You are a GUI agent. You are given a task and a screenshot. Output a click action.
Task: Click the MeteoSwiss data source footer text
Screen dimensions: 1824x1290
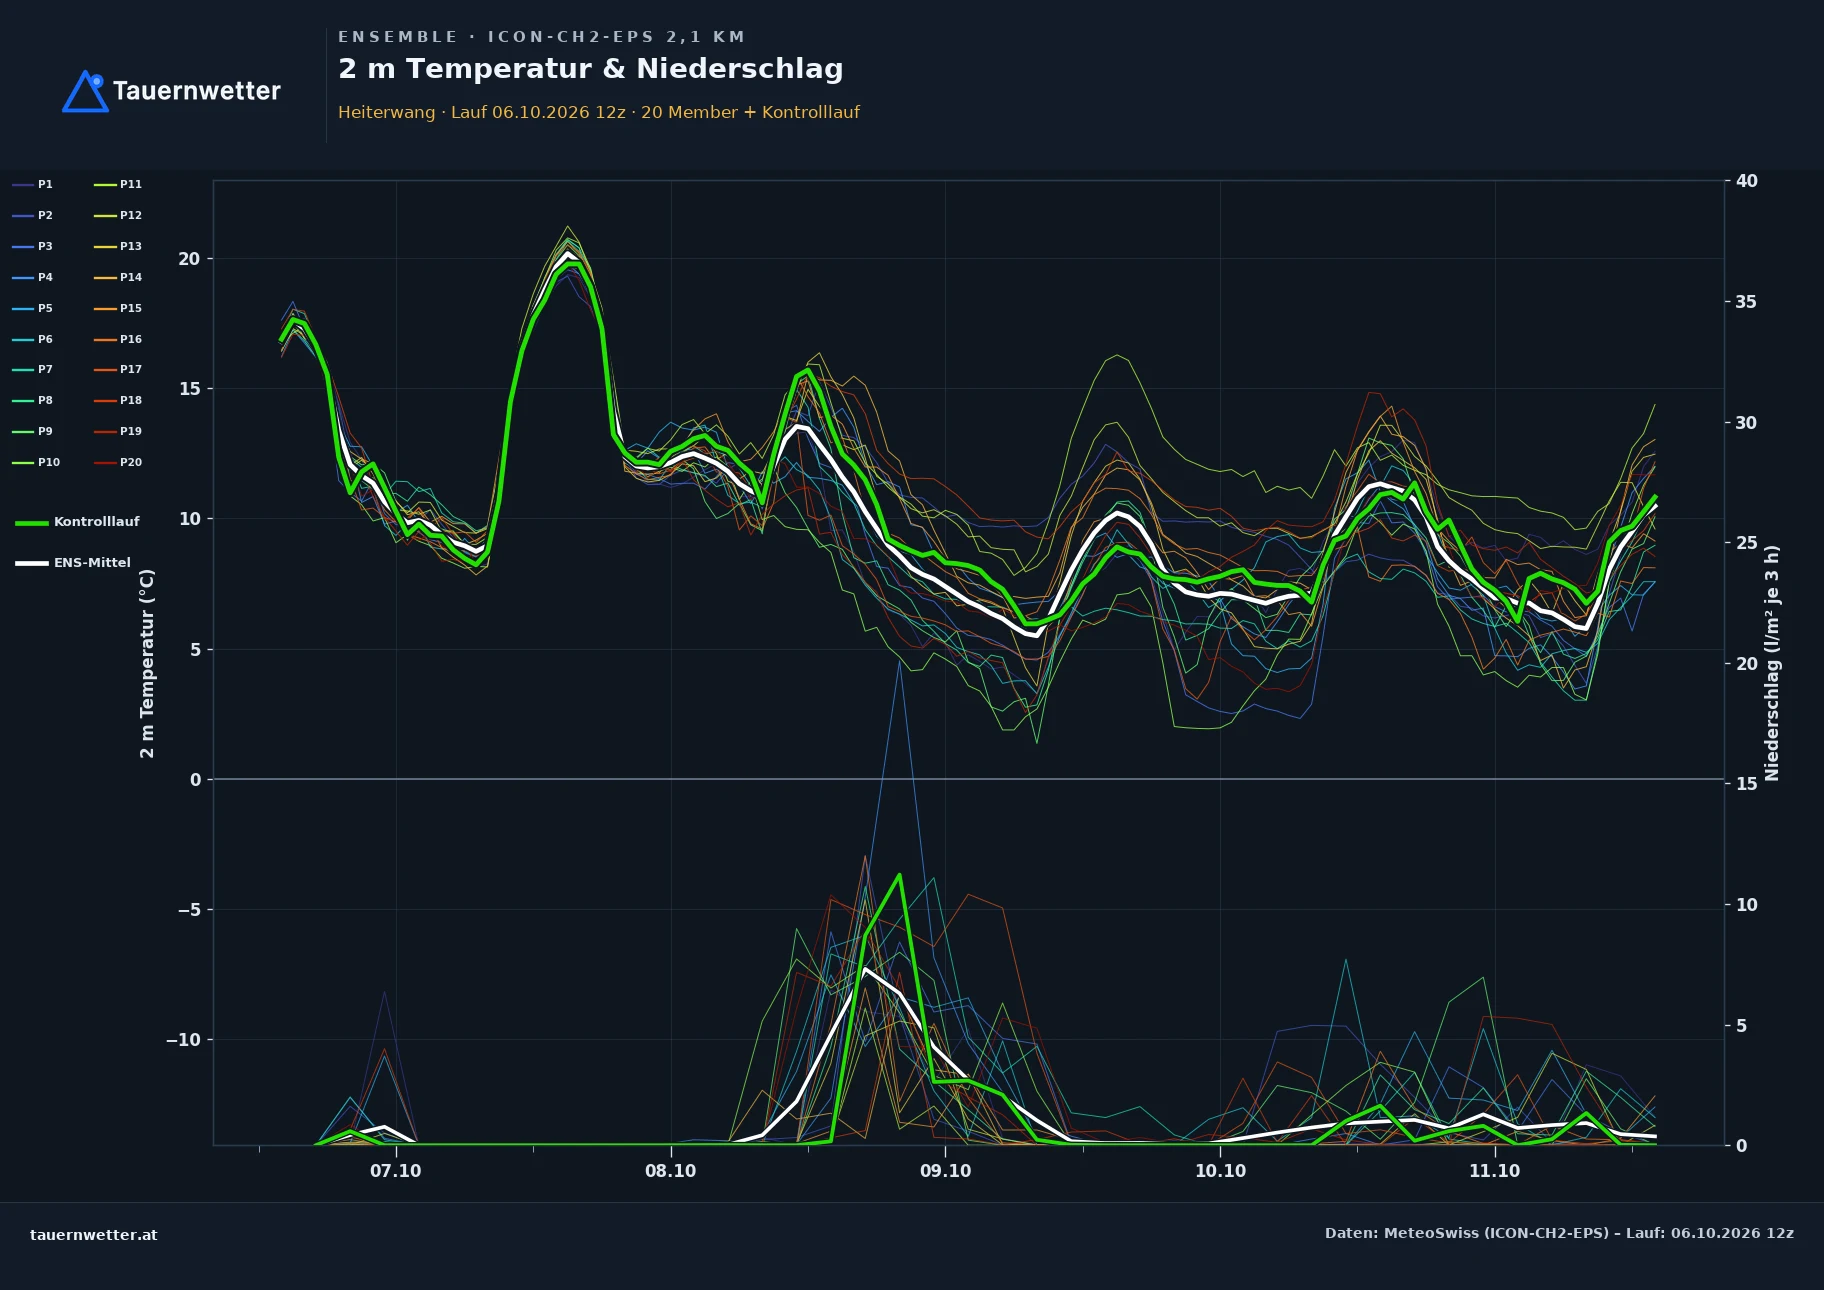pos(1559,1233)
